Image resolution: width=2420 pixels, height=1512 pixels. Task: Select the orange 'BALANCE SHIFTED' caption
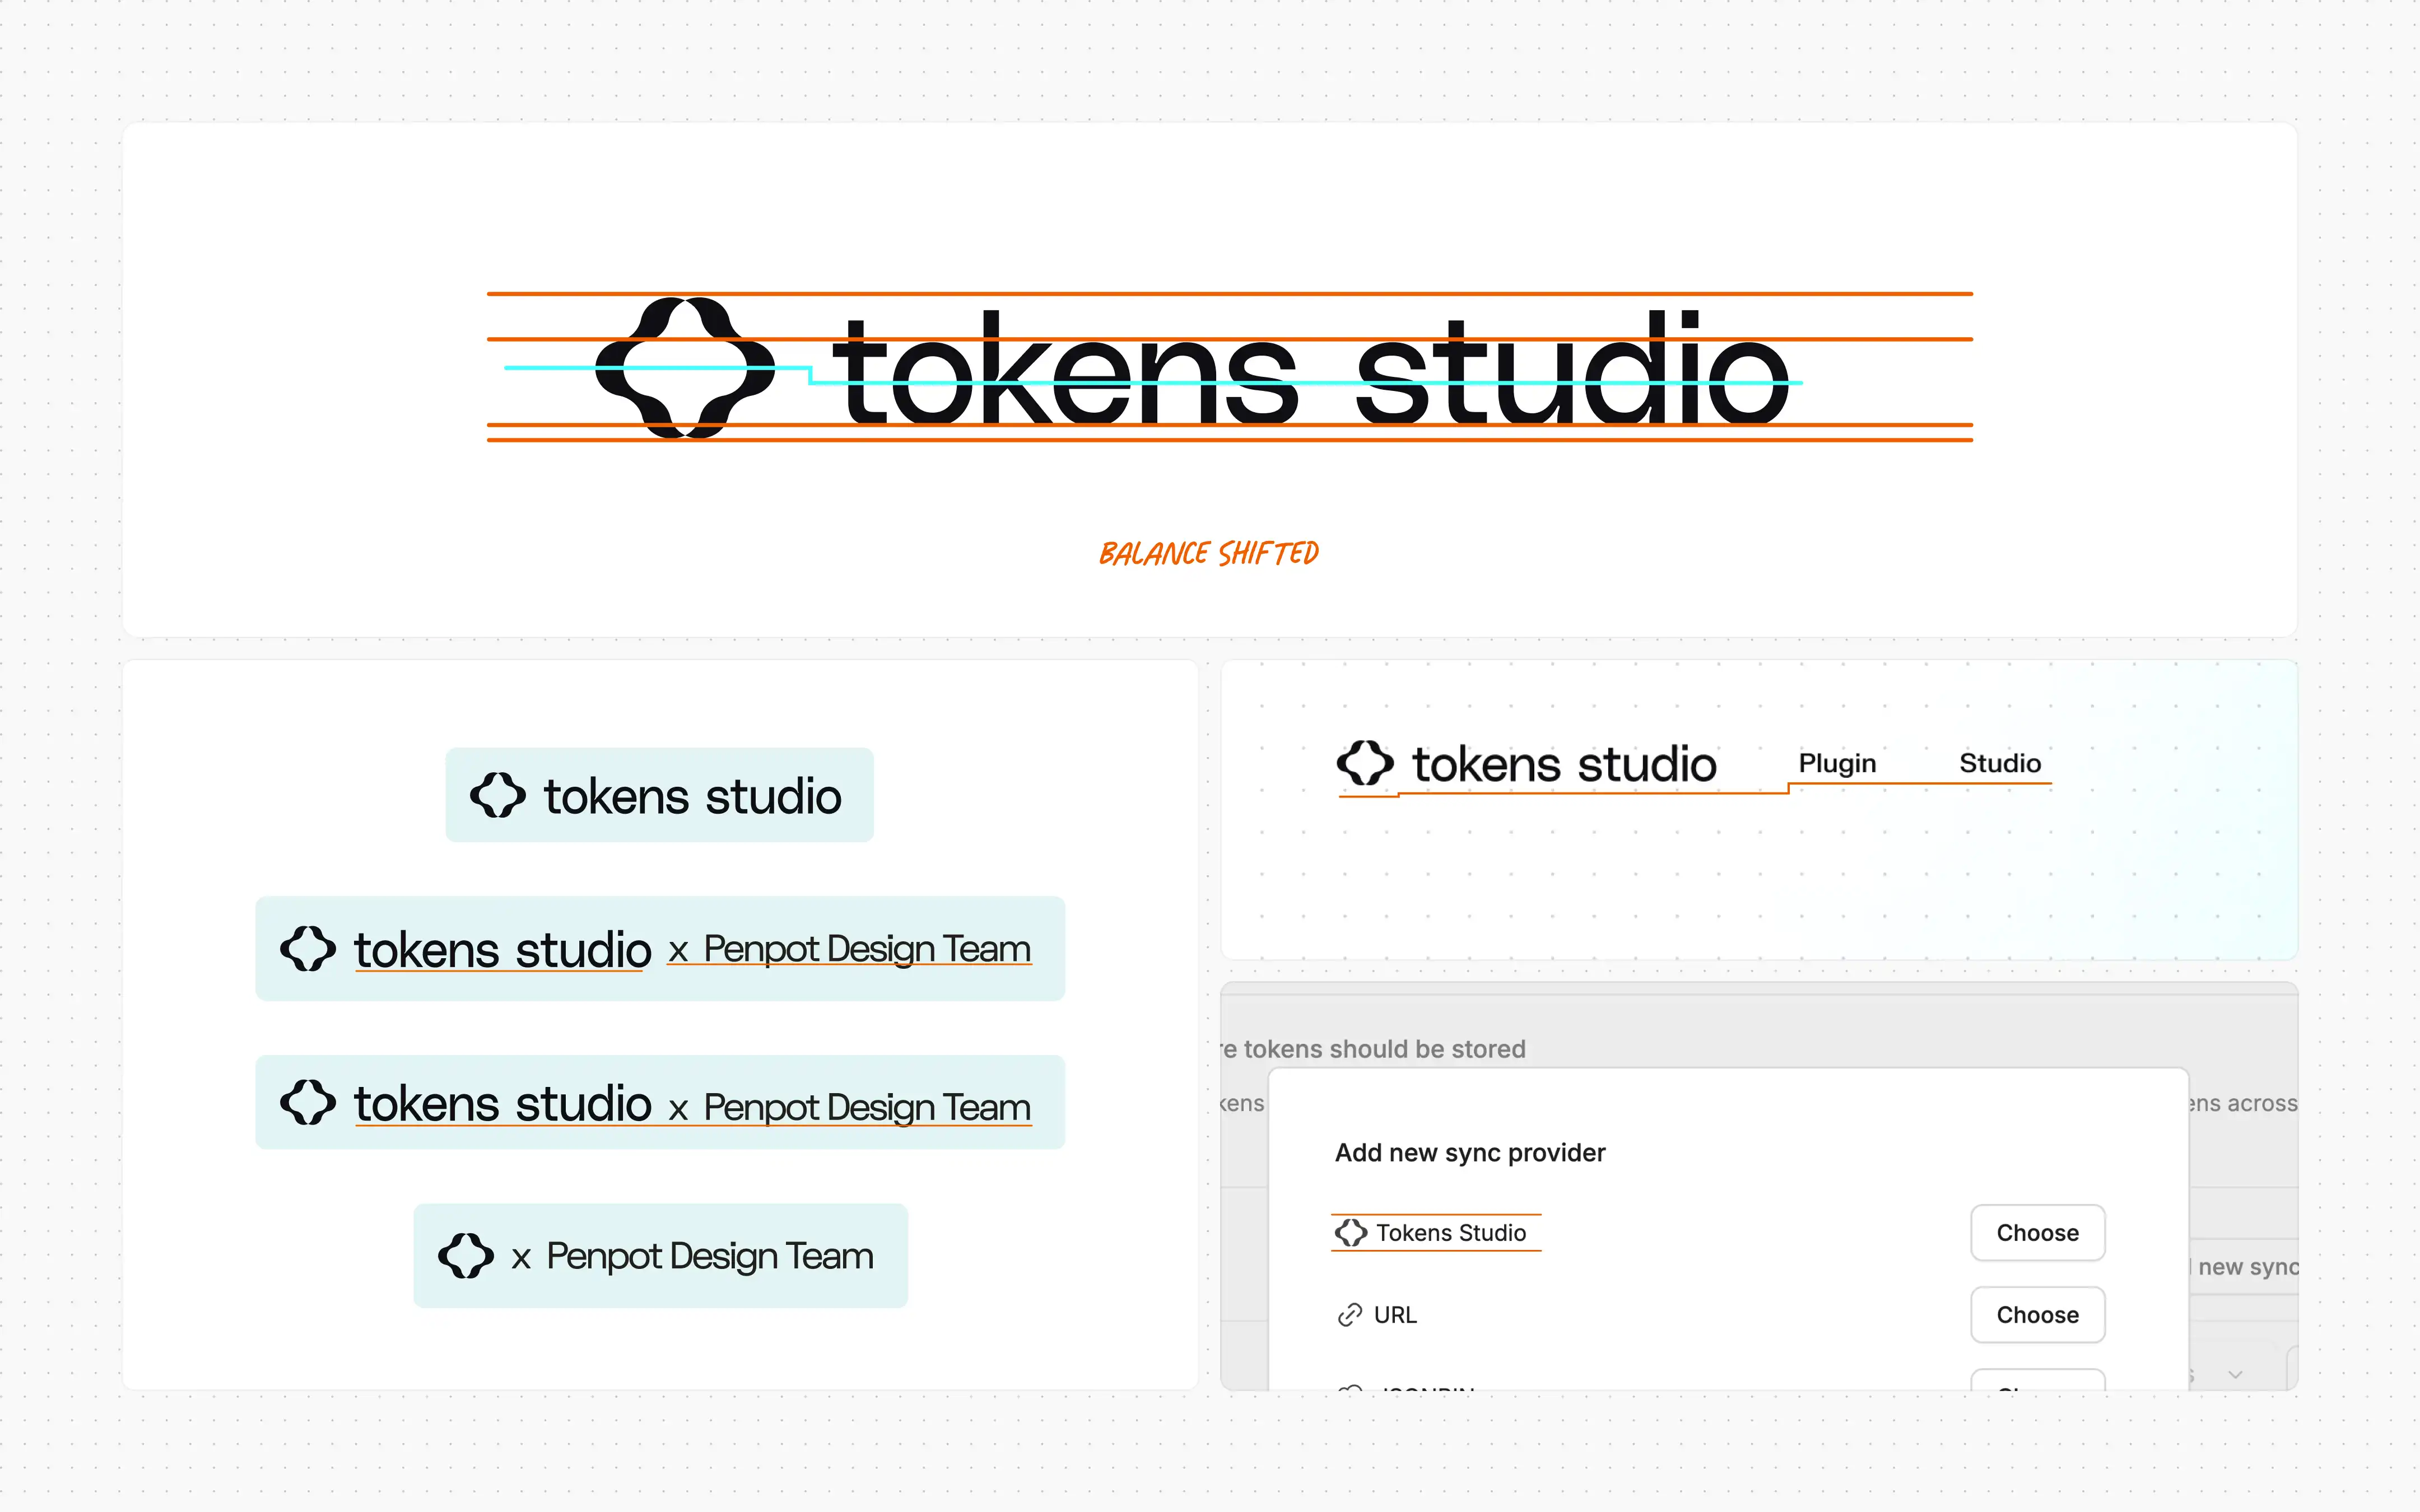[x=1209, y=553]
